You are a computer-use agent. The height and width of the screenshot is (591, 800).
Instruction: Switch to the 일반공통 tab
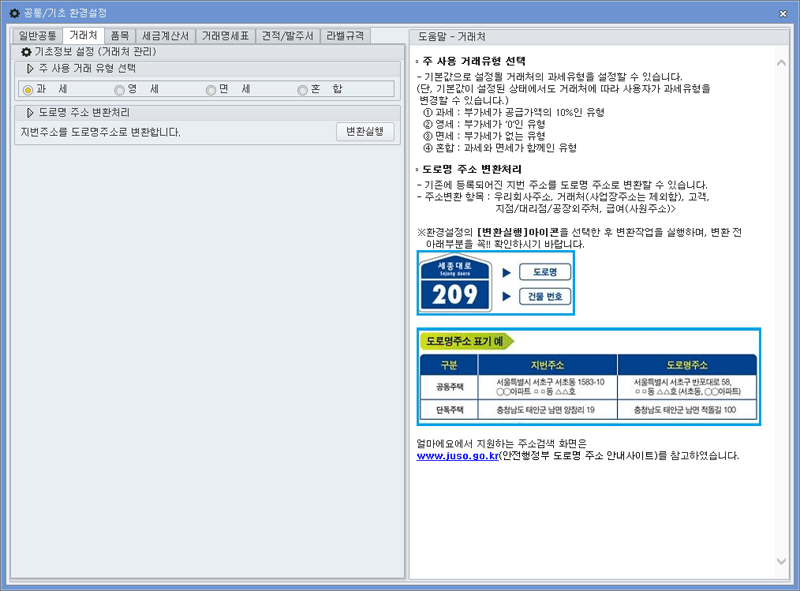click(38, 33)
